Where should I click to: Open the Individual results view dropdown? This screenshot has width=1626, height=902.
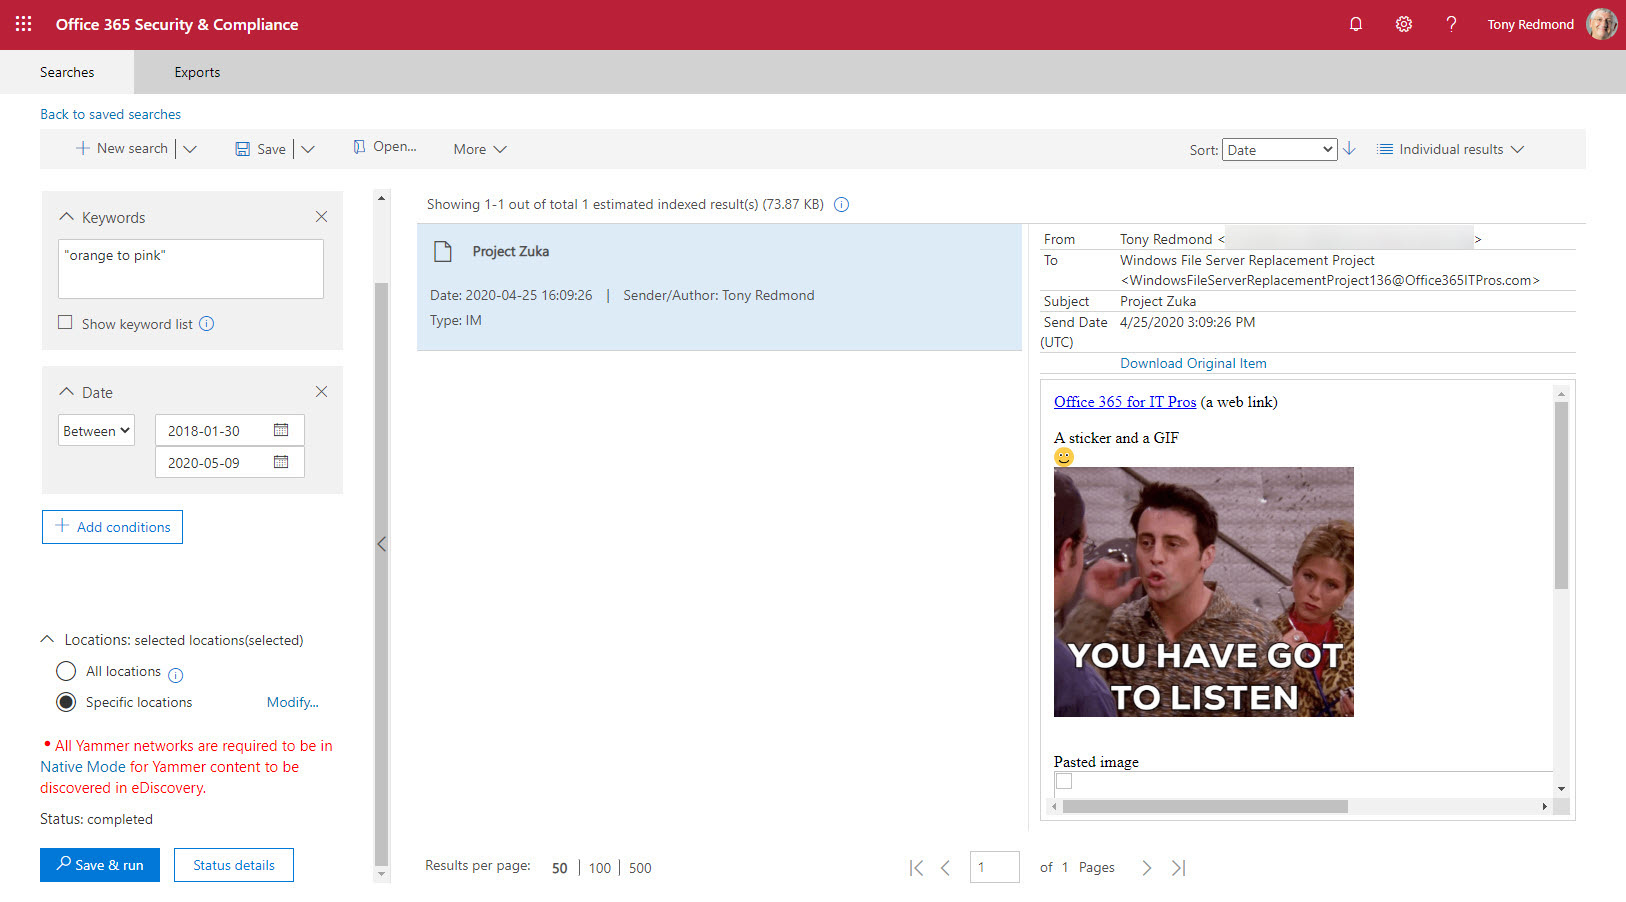tap(1450, 149)
